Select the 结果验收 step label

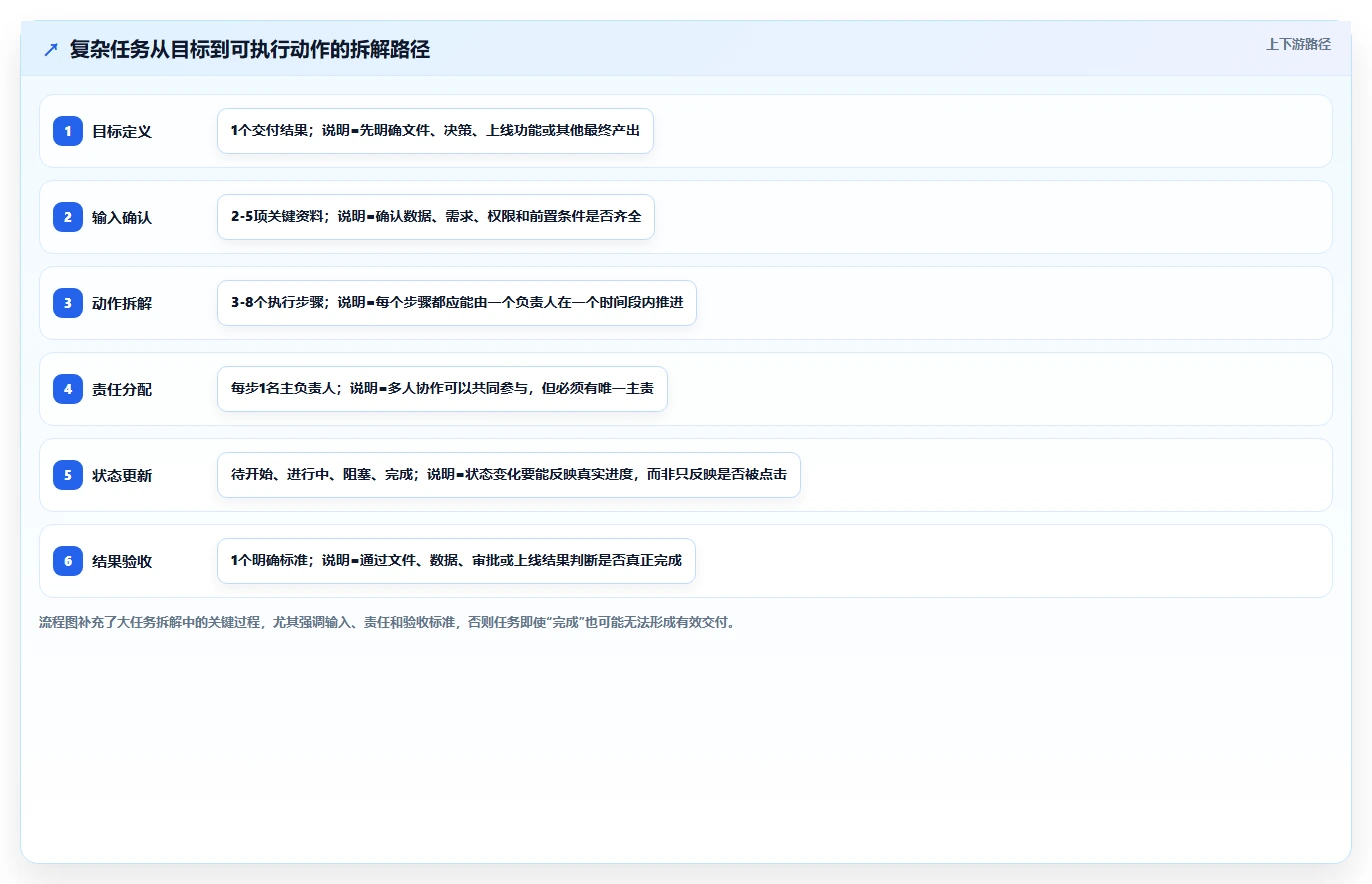tap(122, 561)
